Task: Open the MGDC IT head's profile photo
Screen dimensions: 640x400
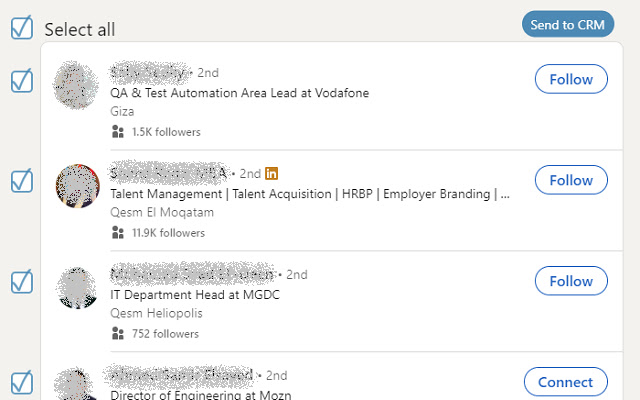Action: pyautogui.click(x=77, y=288)
